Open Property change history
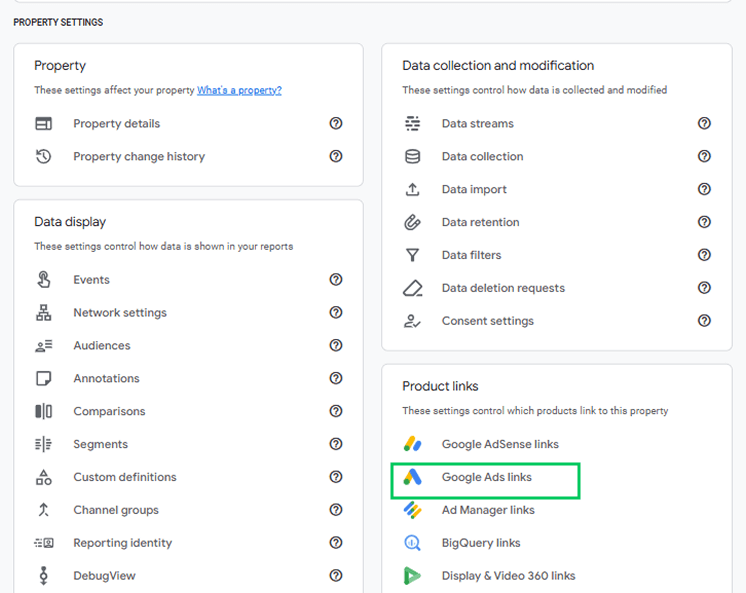This screenshot has height=593, width=746. click(139, 157)
